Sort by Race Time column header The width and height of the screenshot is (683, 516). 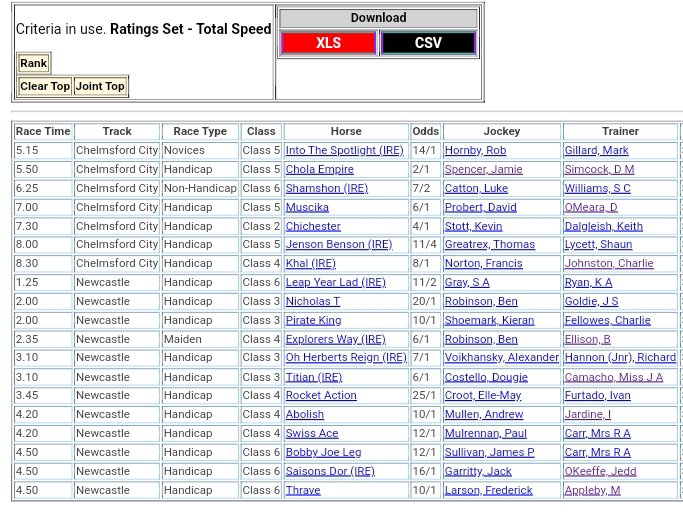click(43, 131)
